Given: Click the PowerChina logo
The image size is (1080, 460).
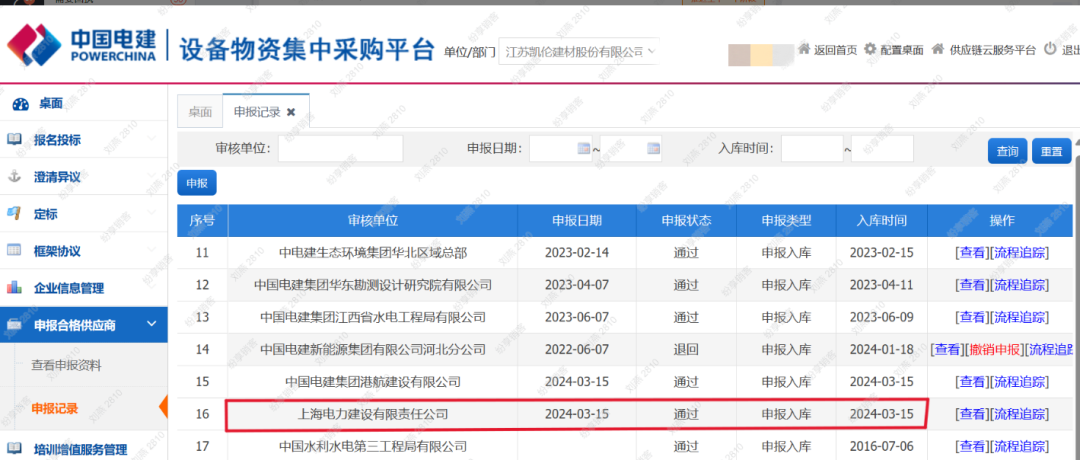Looking at the screenshot, I should coord(81,45).
